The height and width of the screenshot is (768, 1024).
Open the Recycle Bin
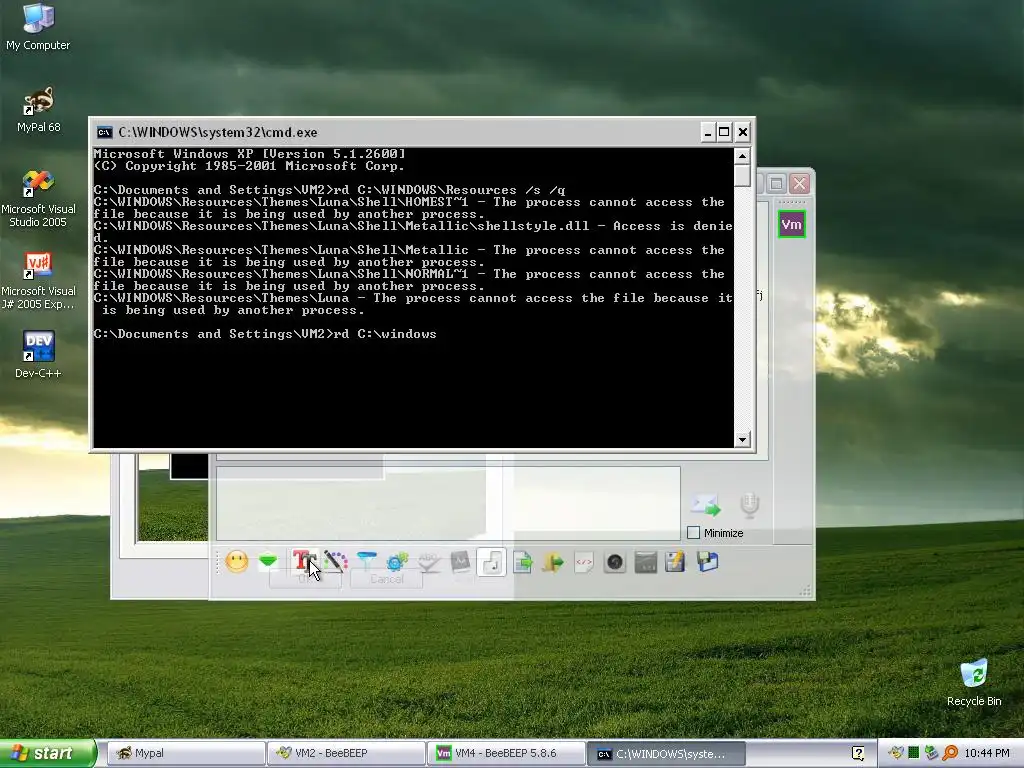click(974, 682)
